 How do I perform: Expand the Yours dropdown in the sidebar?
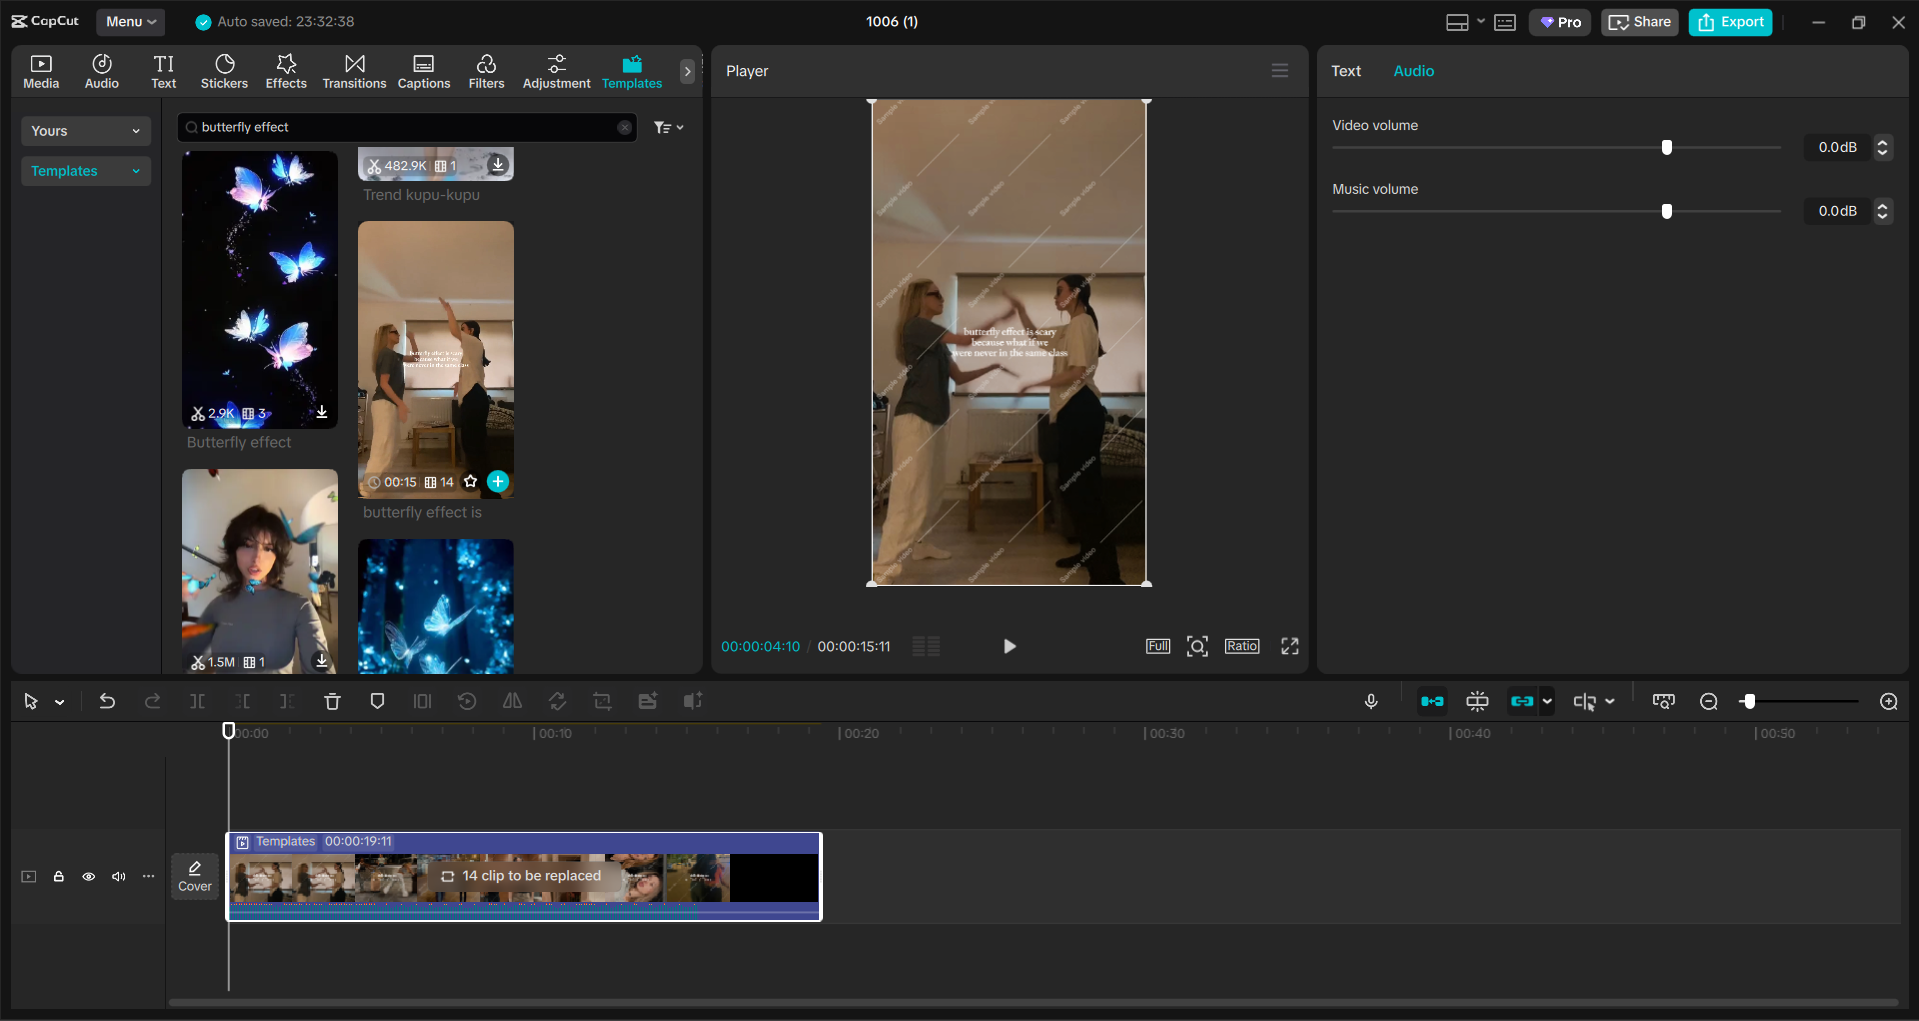pos(85,131)
